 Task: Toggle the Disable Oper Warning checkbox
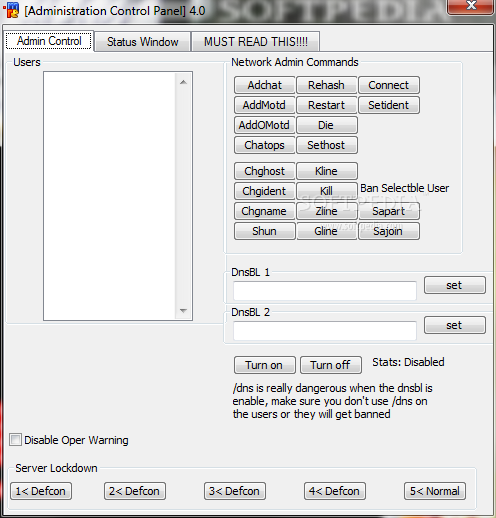click(15, 440)
